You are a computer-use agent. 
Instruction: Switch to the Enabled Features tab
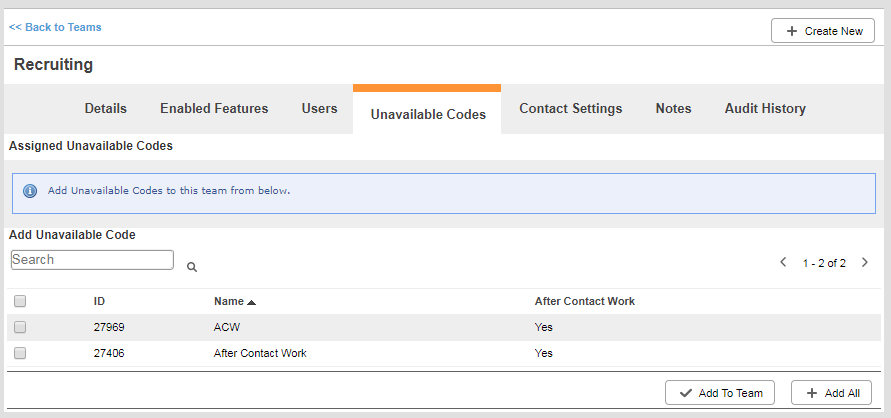point(214,109)
